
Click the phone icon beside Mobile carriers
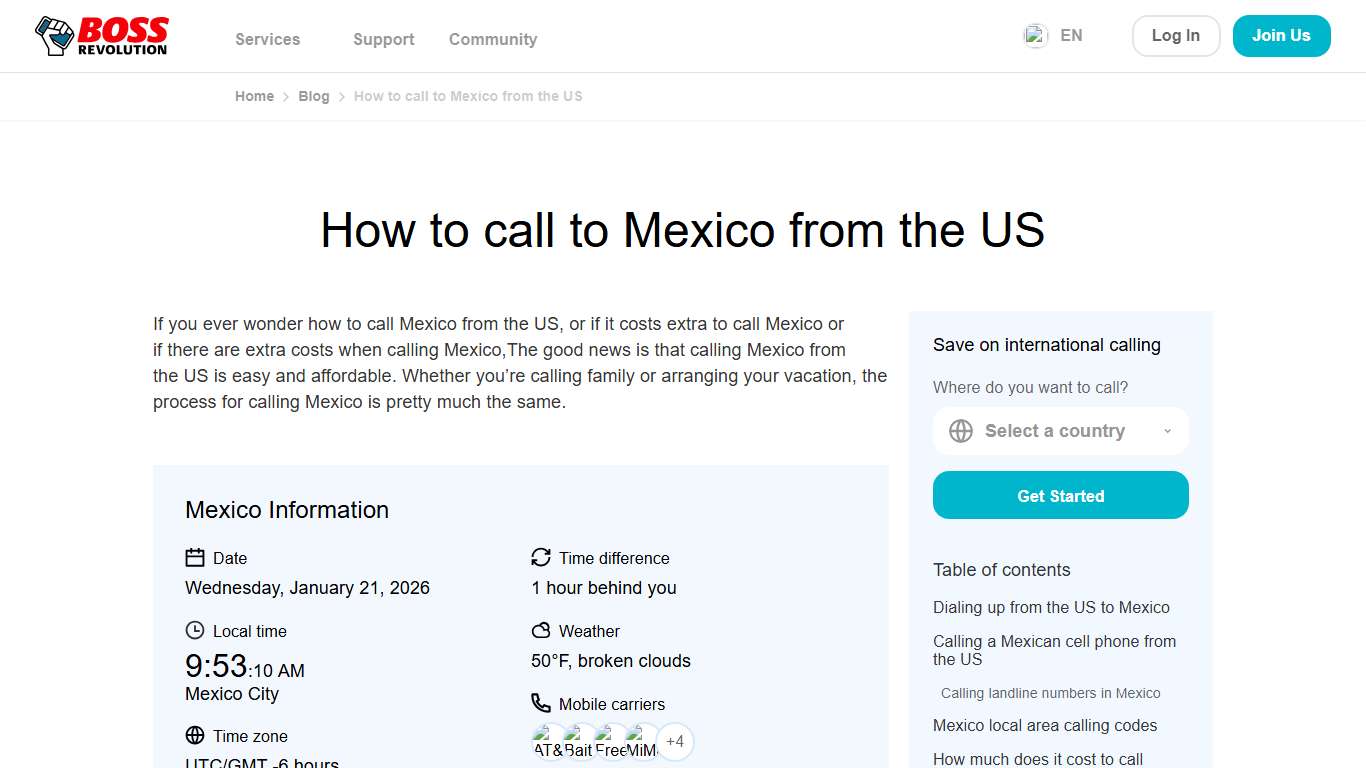(x=541, y=703)
